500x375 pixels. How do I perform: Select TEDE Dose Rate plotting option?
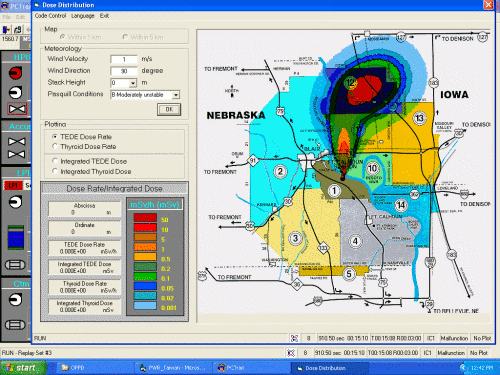pos(55,137)
